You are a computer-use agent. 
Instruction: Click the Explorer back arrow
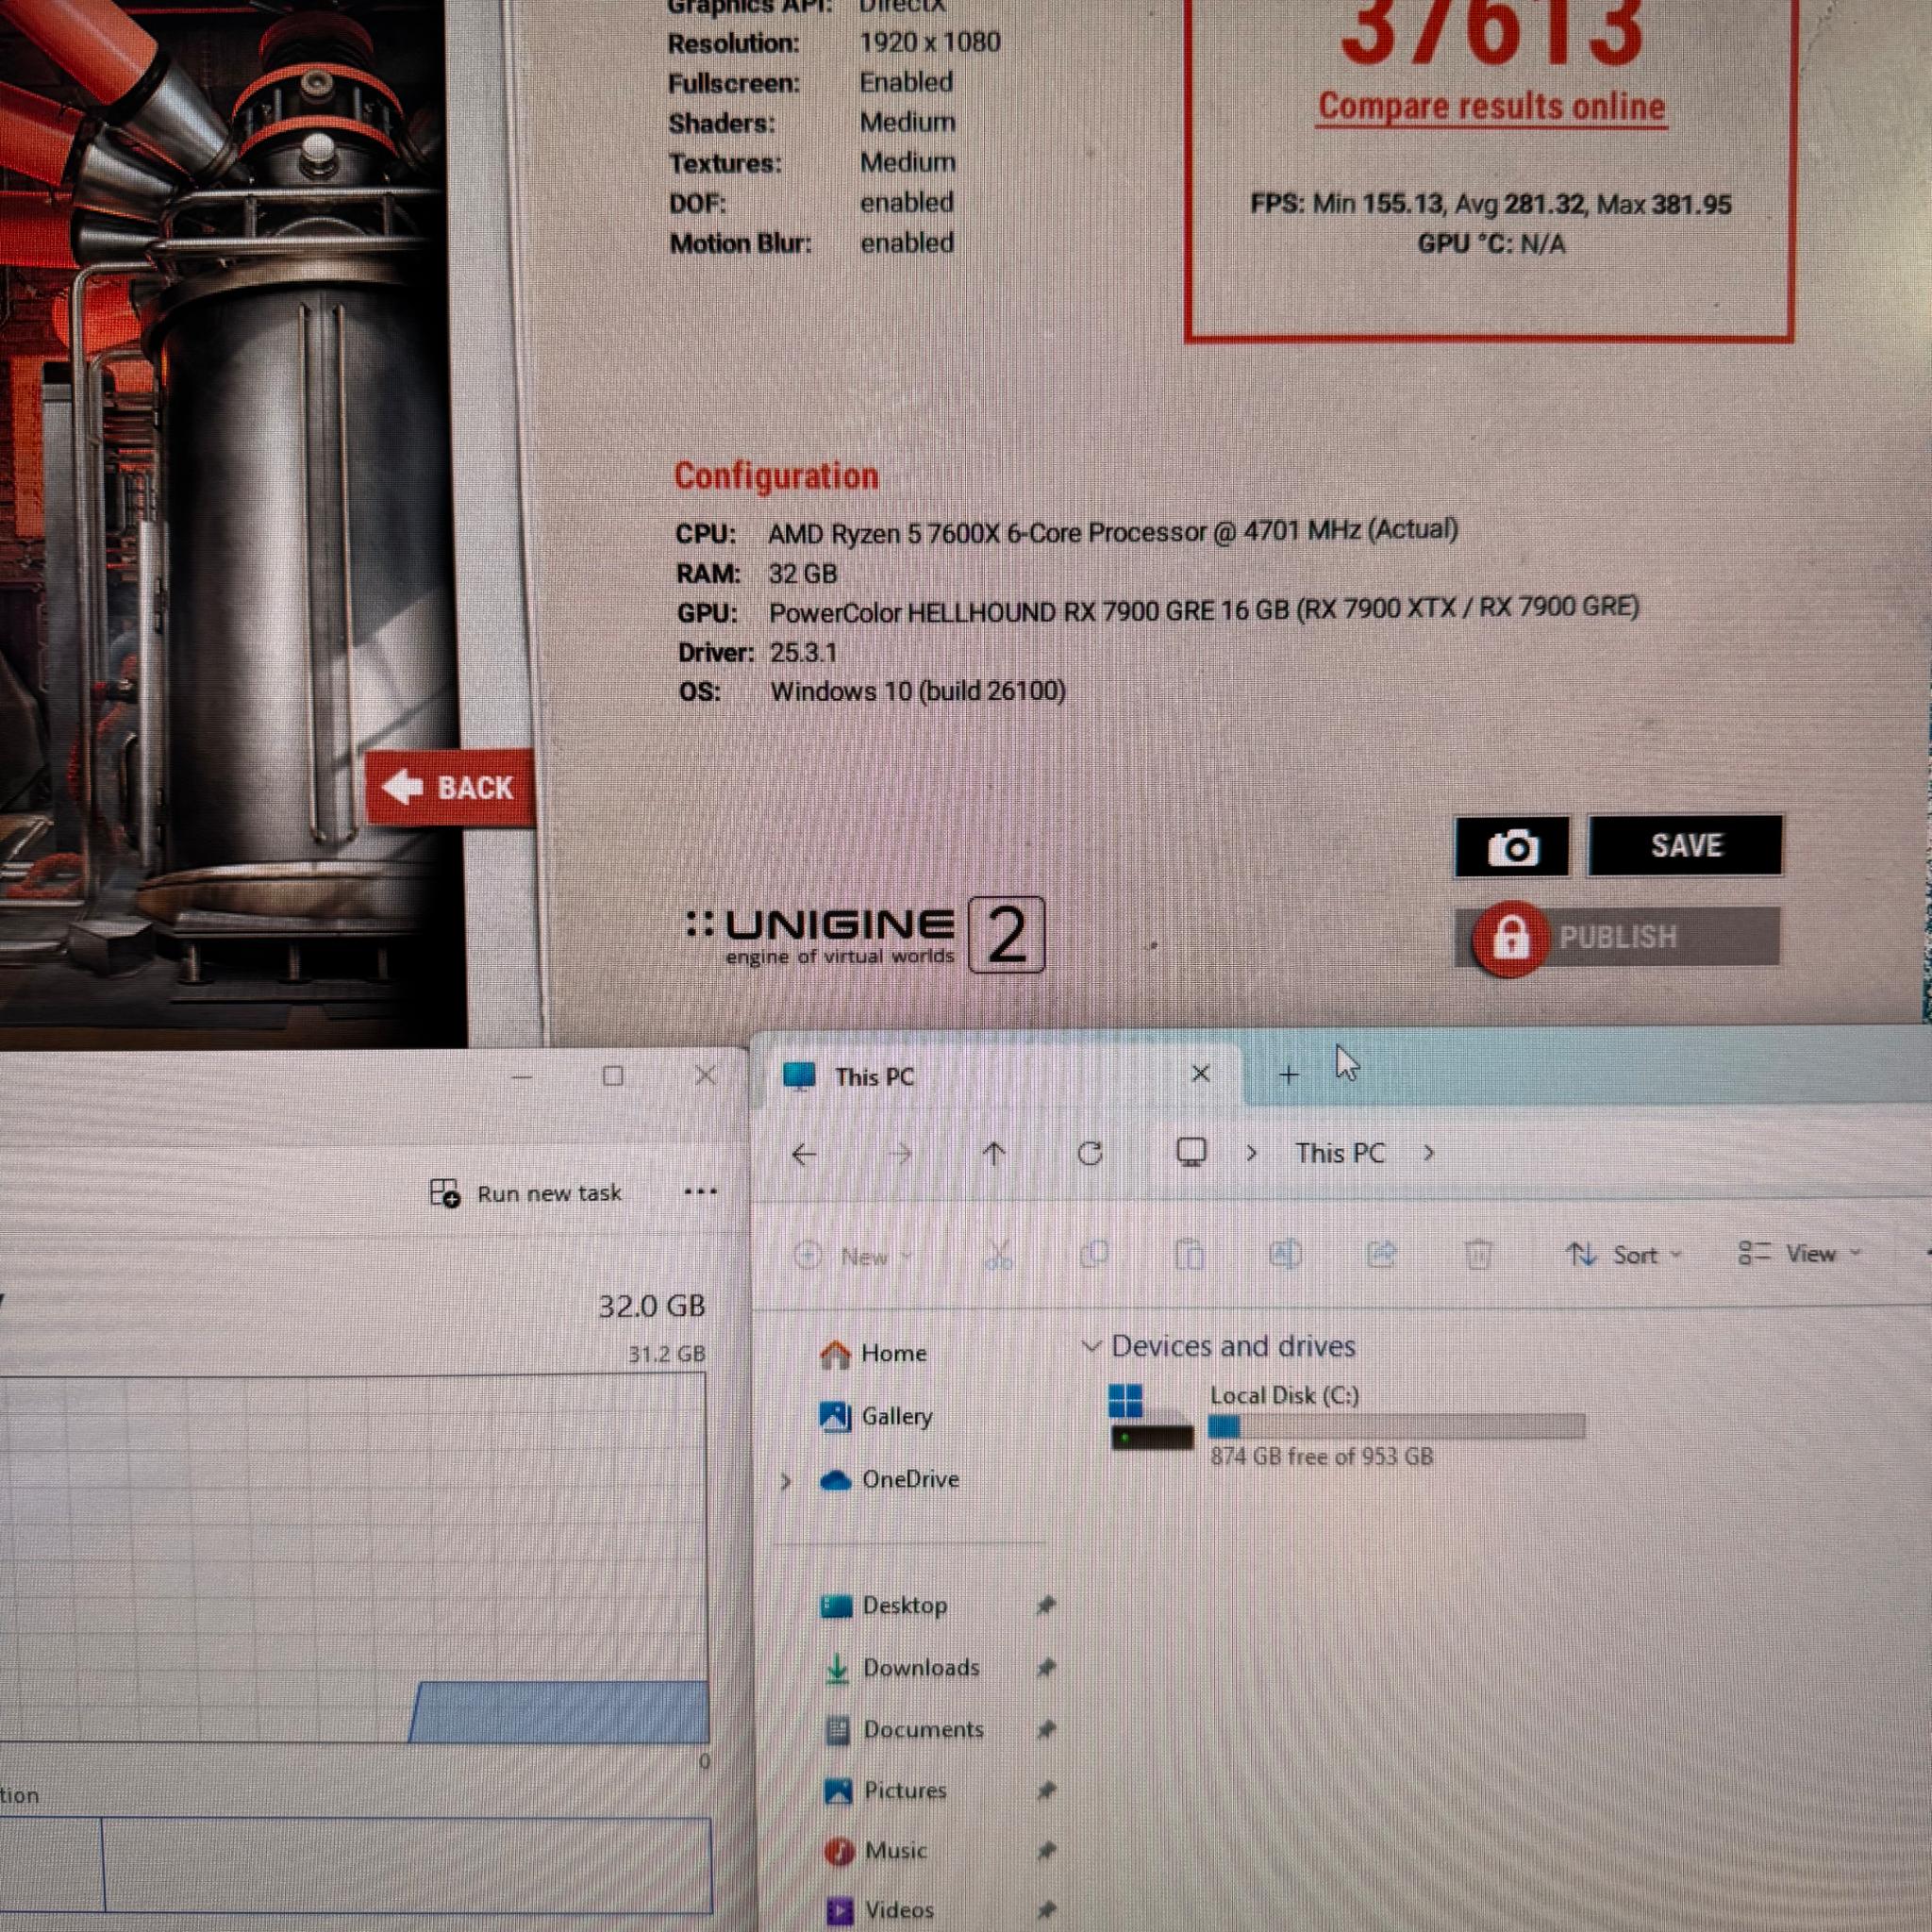tap(804, 1155)
